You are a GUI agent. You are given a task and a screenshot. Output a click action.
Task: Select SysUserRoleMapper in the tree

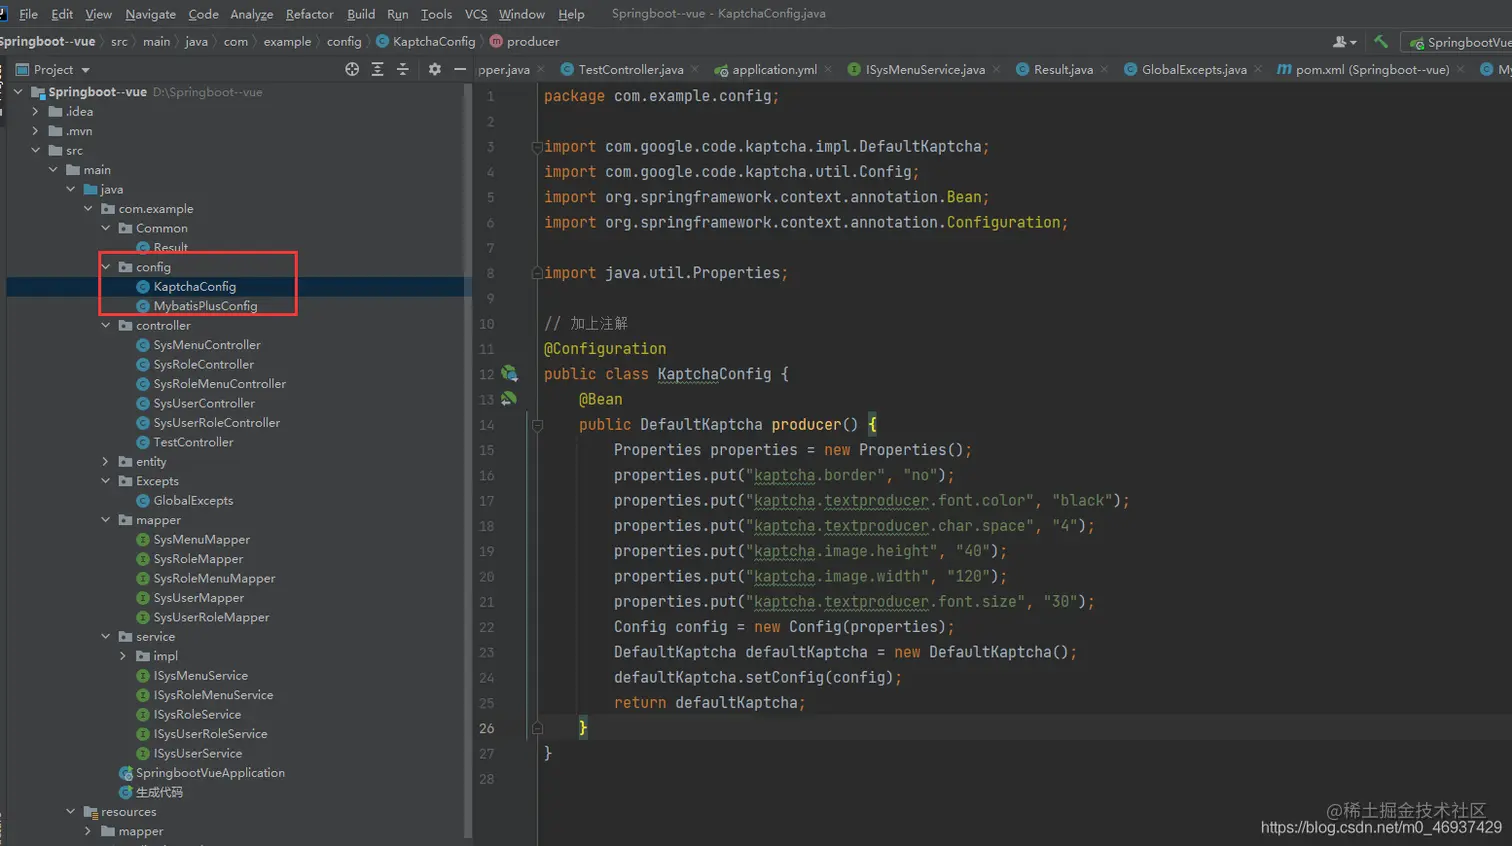[211, 617]
